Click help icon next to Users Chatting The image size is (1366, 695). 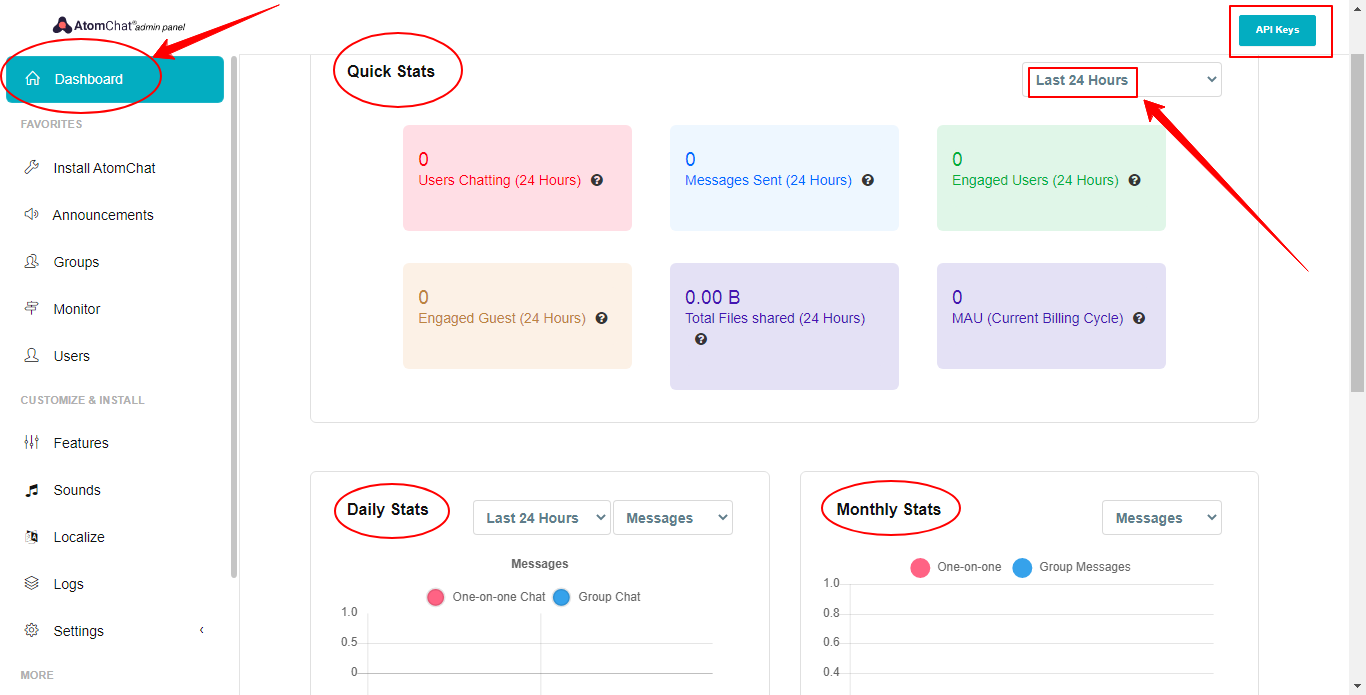[x=597, y=181]
